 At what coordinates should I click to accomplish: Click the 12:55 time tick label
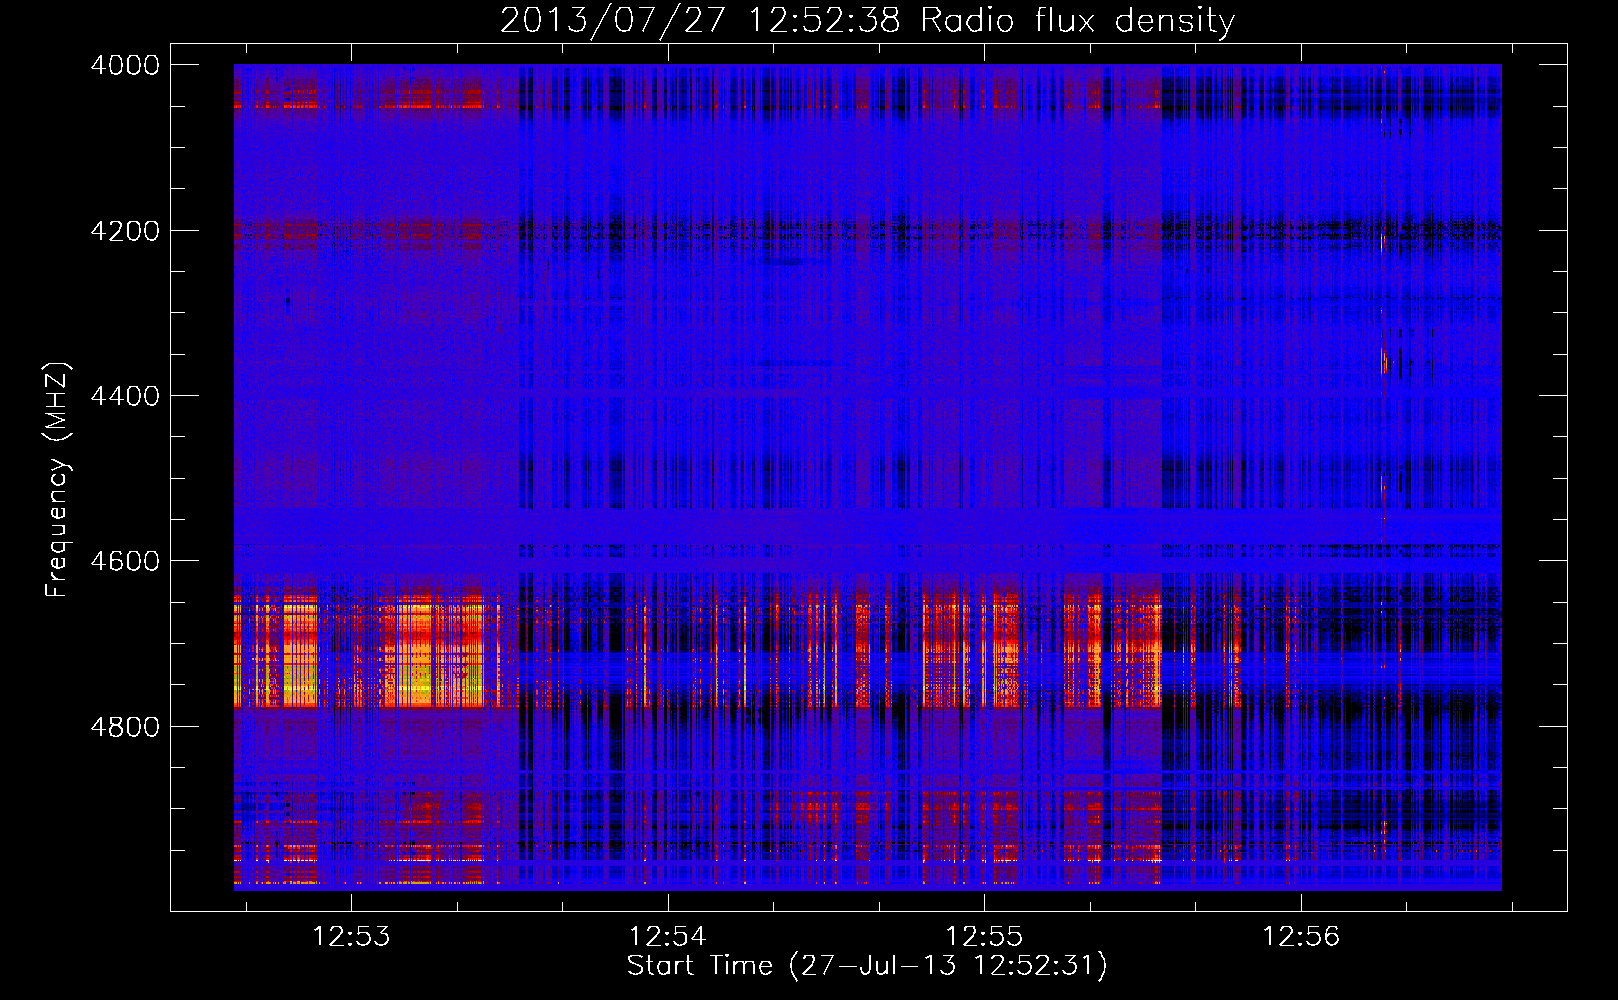[984, 937]
